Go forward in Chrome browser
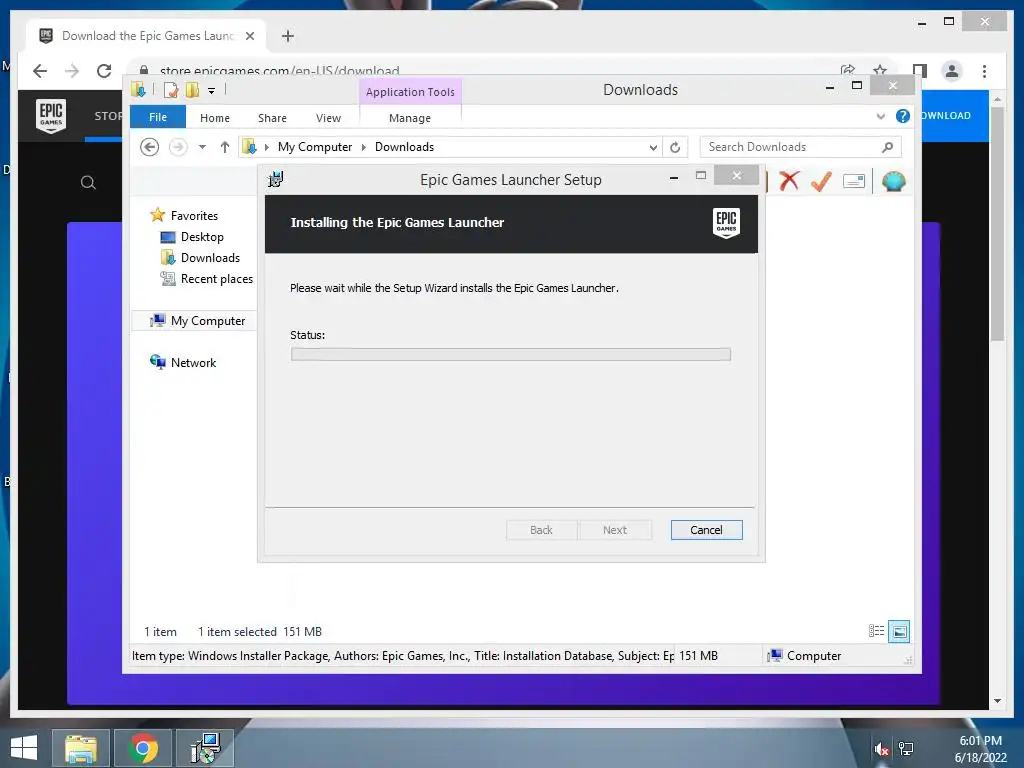This screenshot has height=768, width=1024. [x=72, y=71]
